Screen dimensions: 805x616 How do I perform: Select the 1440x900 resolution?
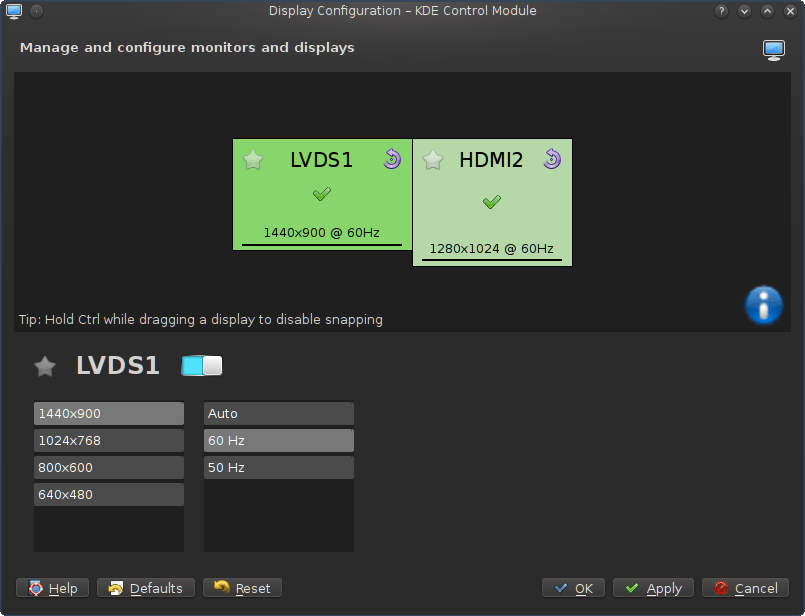[109, 414]
